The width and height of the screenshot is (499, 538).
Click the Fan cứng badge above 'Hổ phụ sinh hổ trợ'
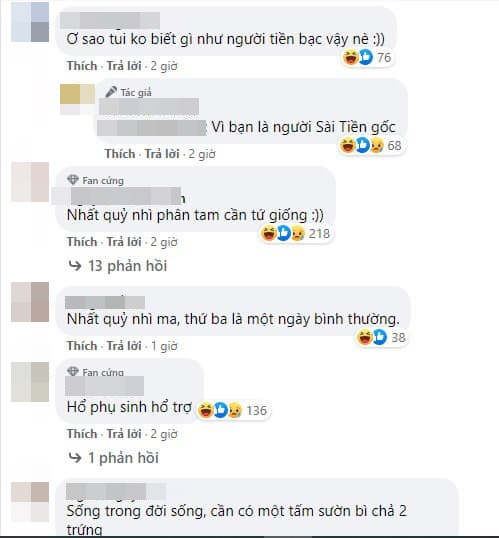(95, 372)
